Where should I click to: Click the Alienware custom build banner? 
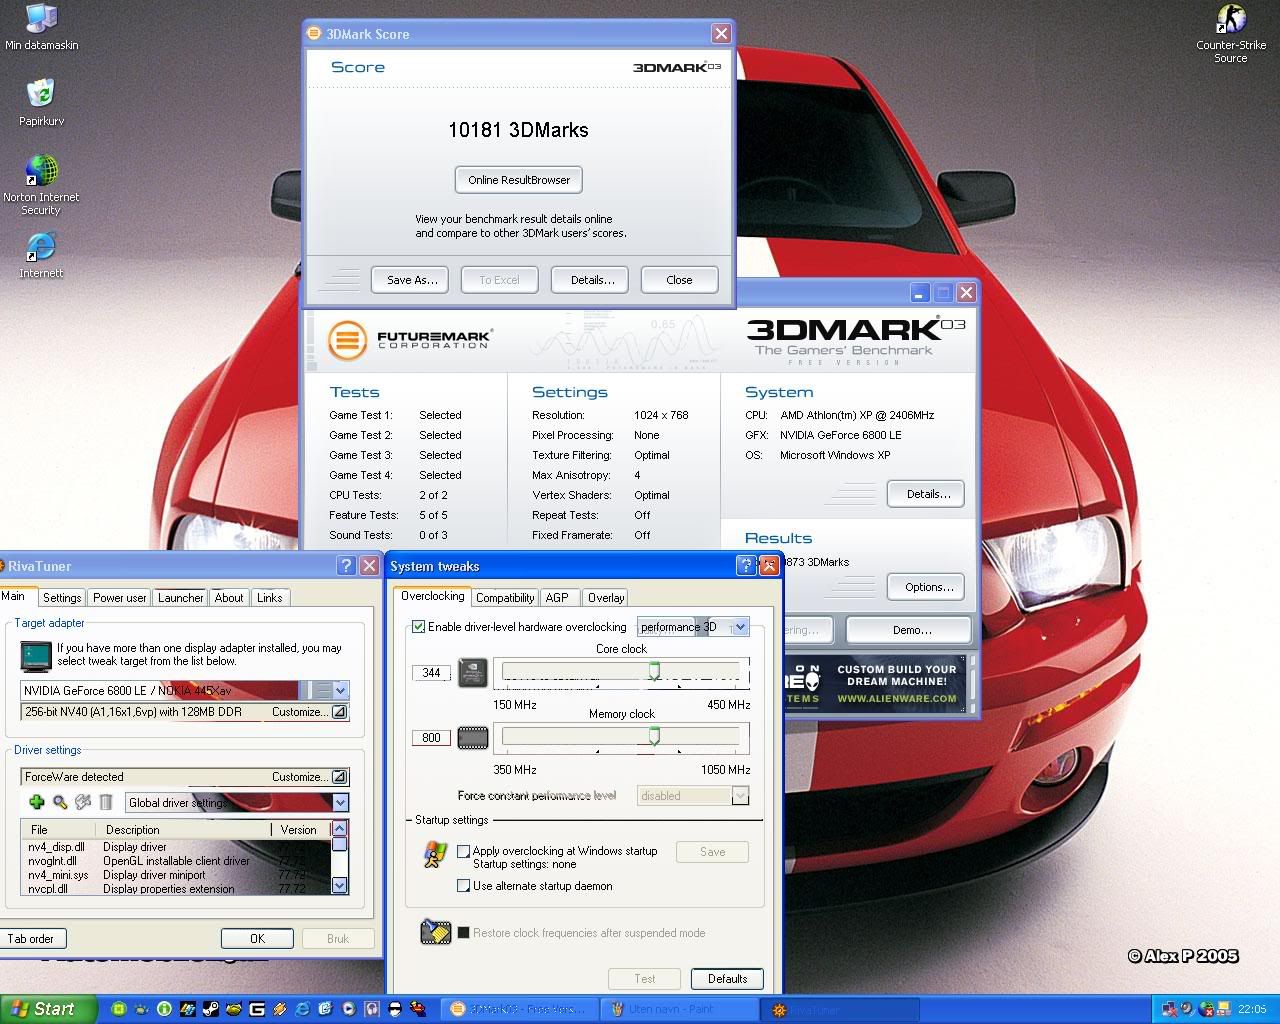[877, 683]
